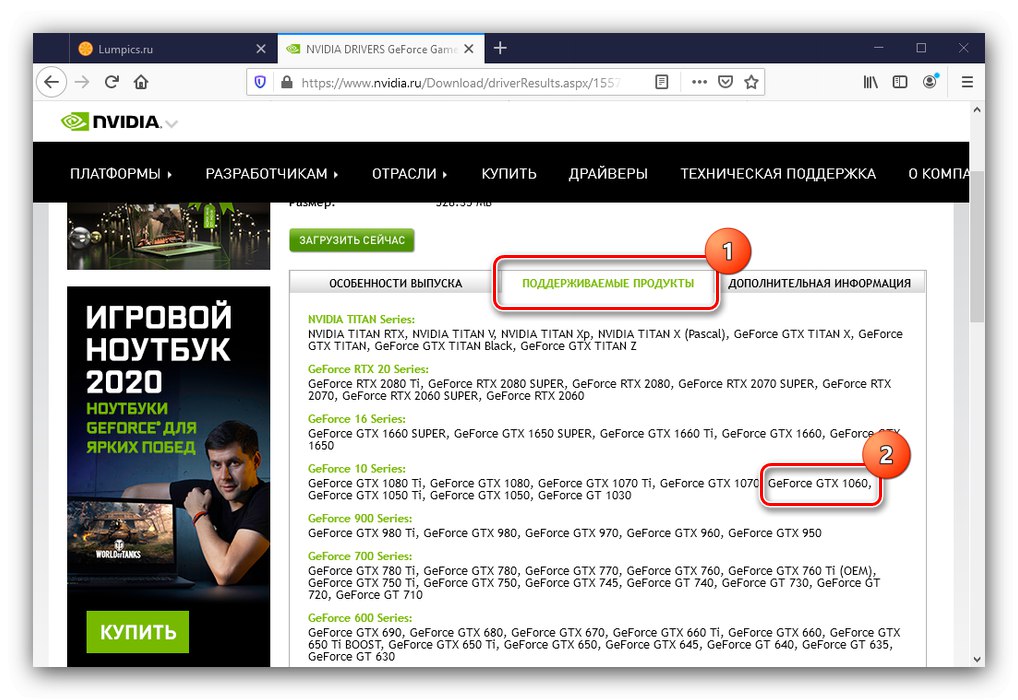Close the Lumpics.ru tab
Image resolution: width=1018 pixels, height=700 pixels.
click(x=261, y=49)
